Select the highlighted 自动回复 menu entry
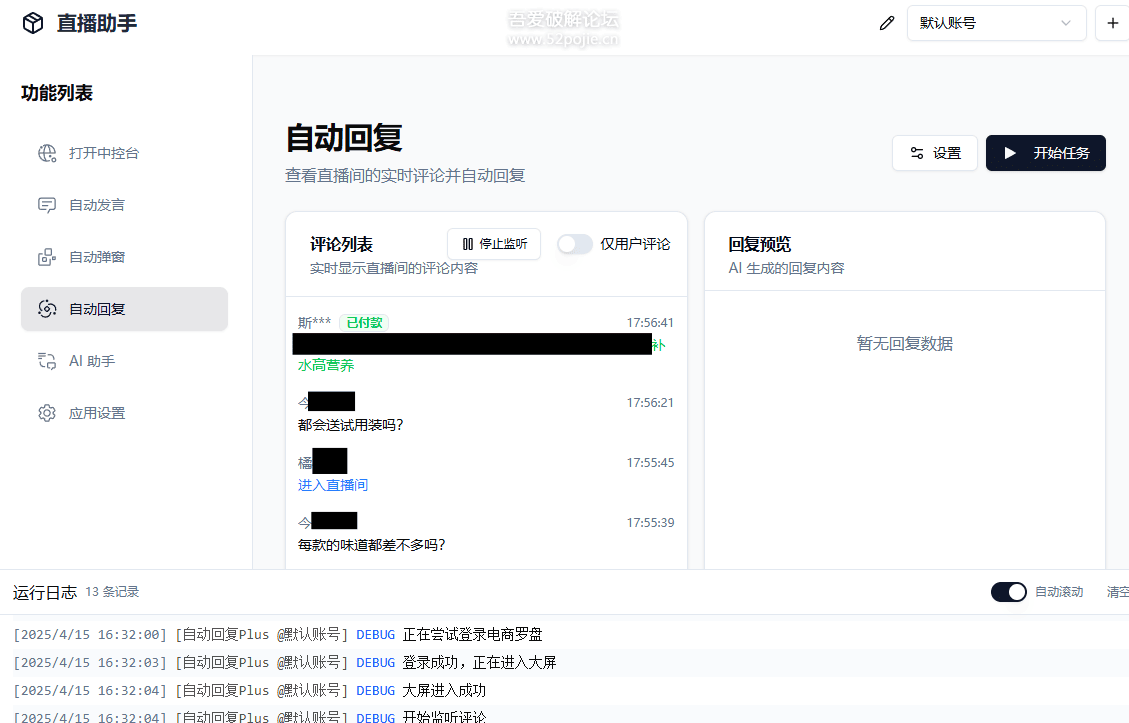Image resolution: width=1129 pixels, height=723 pixels. click(x=124, y=309)
